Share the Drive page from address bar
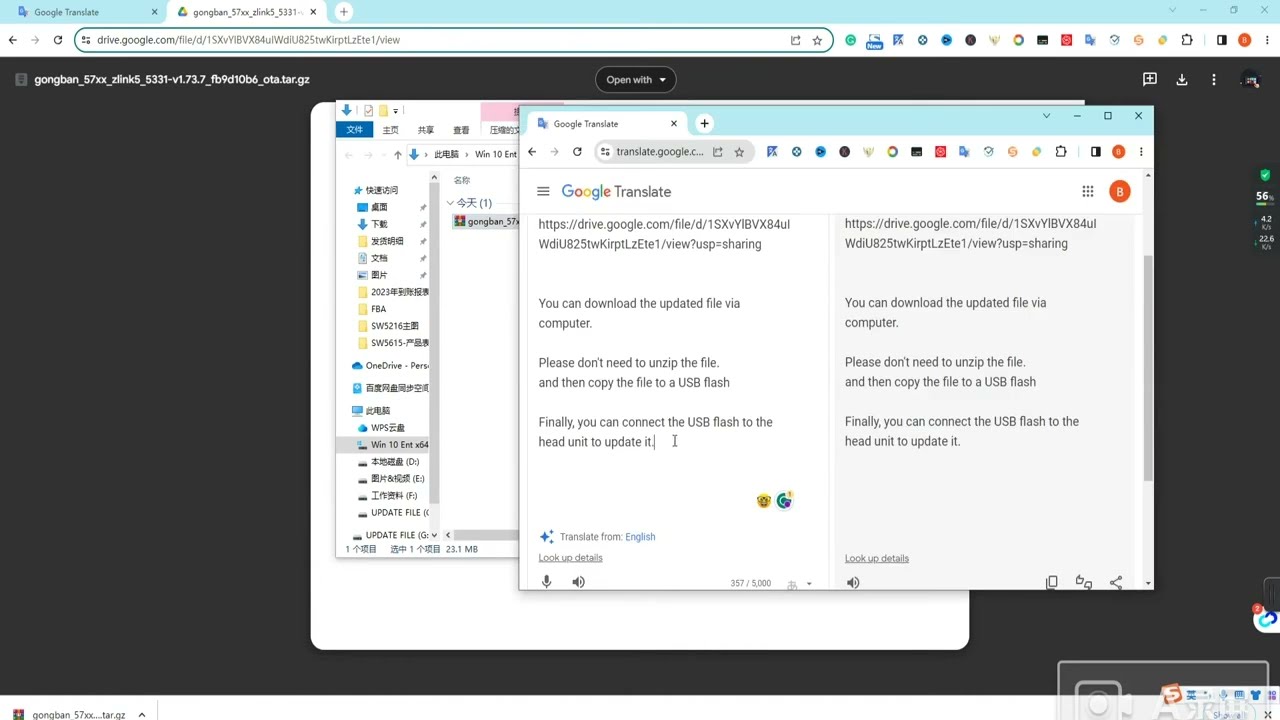The width and height of the screenshot is (1280, 720). [x=795, y=40]
